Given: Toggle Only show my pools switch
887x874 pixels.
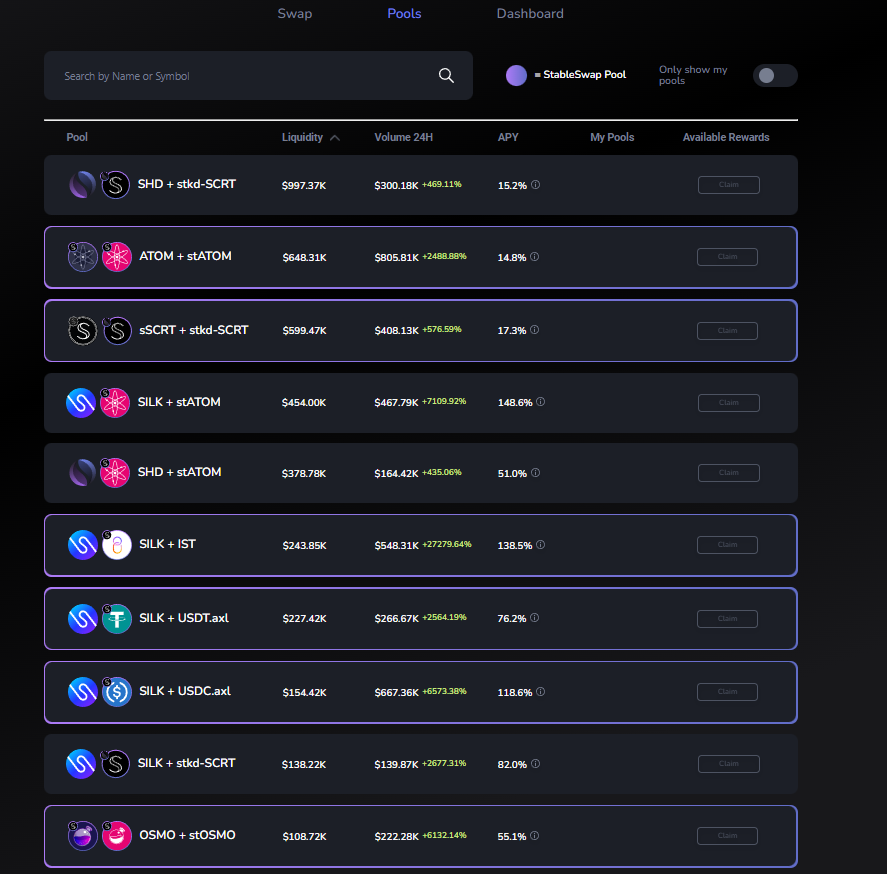Looking at the screenshot, I should (775, 75).
